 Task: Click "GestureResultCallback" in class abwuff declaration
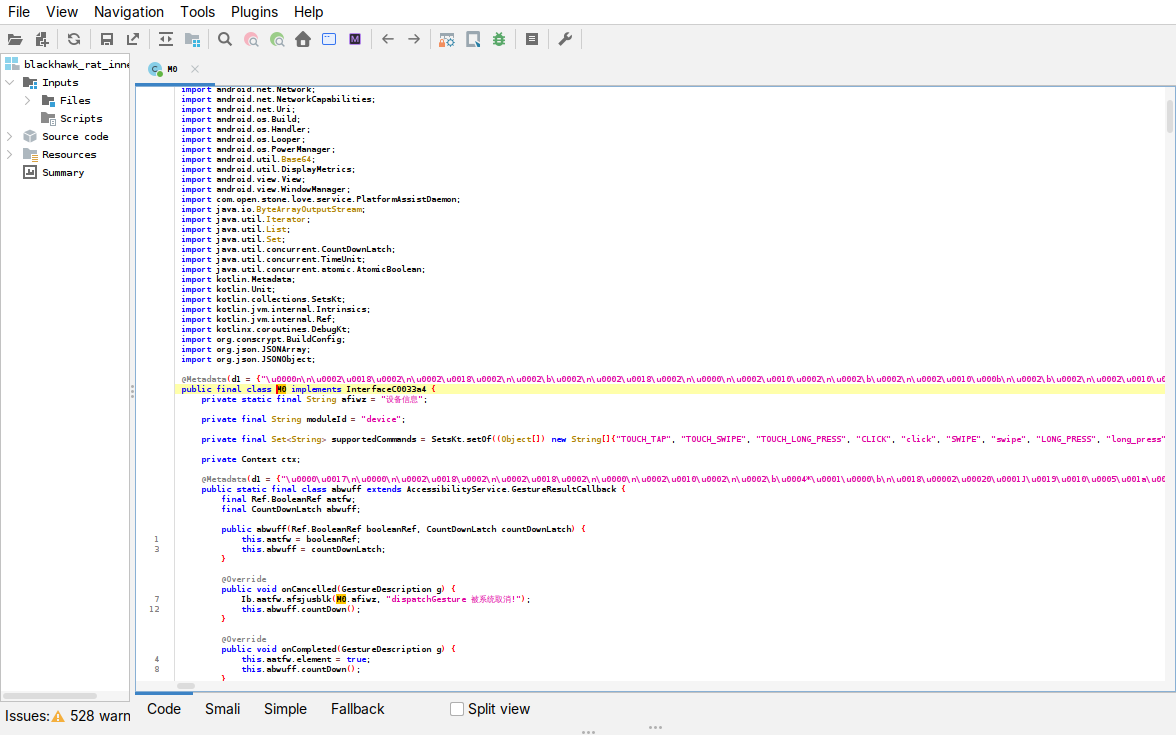(x=563, y=489)
